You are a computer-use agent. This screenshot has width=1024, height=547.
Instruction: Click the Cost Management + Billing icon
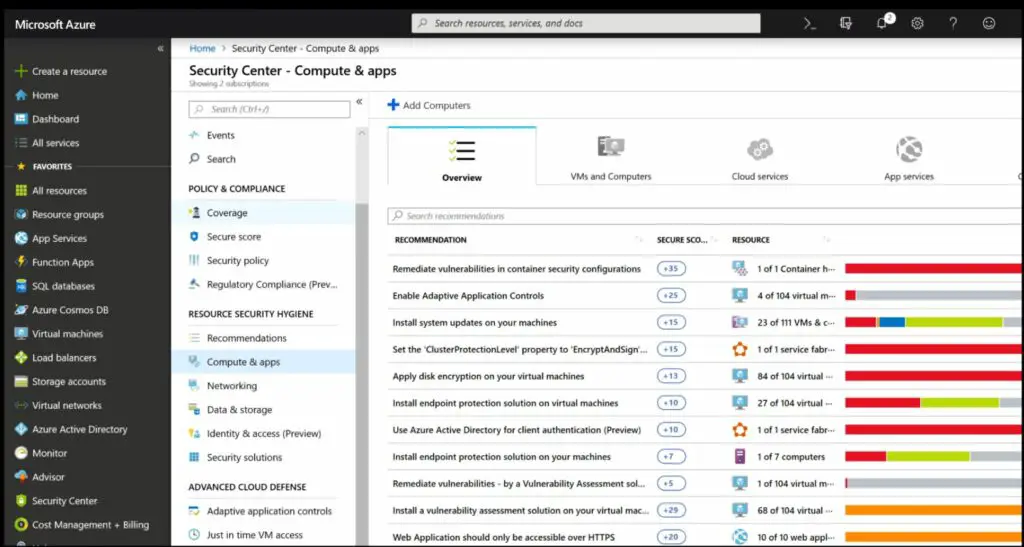point(21,525)
